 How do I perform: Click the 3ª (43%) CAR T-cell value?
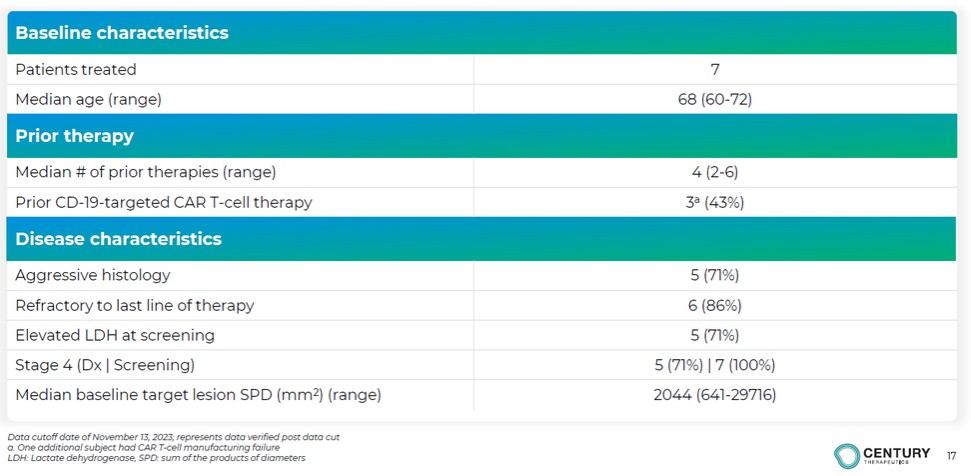click(x=714, y=202)
